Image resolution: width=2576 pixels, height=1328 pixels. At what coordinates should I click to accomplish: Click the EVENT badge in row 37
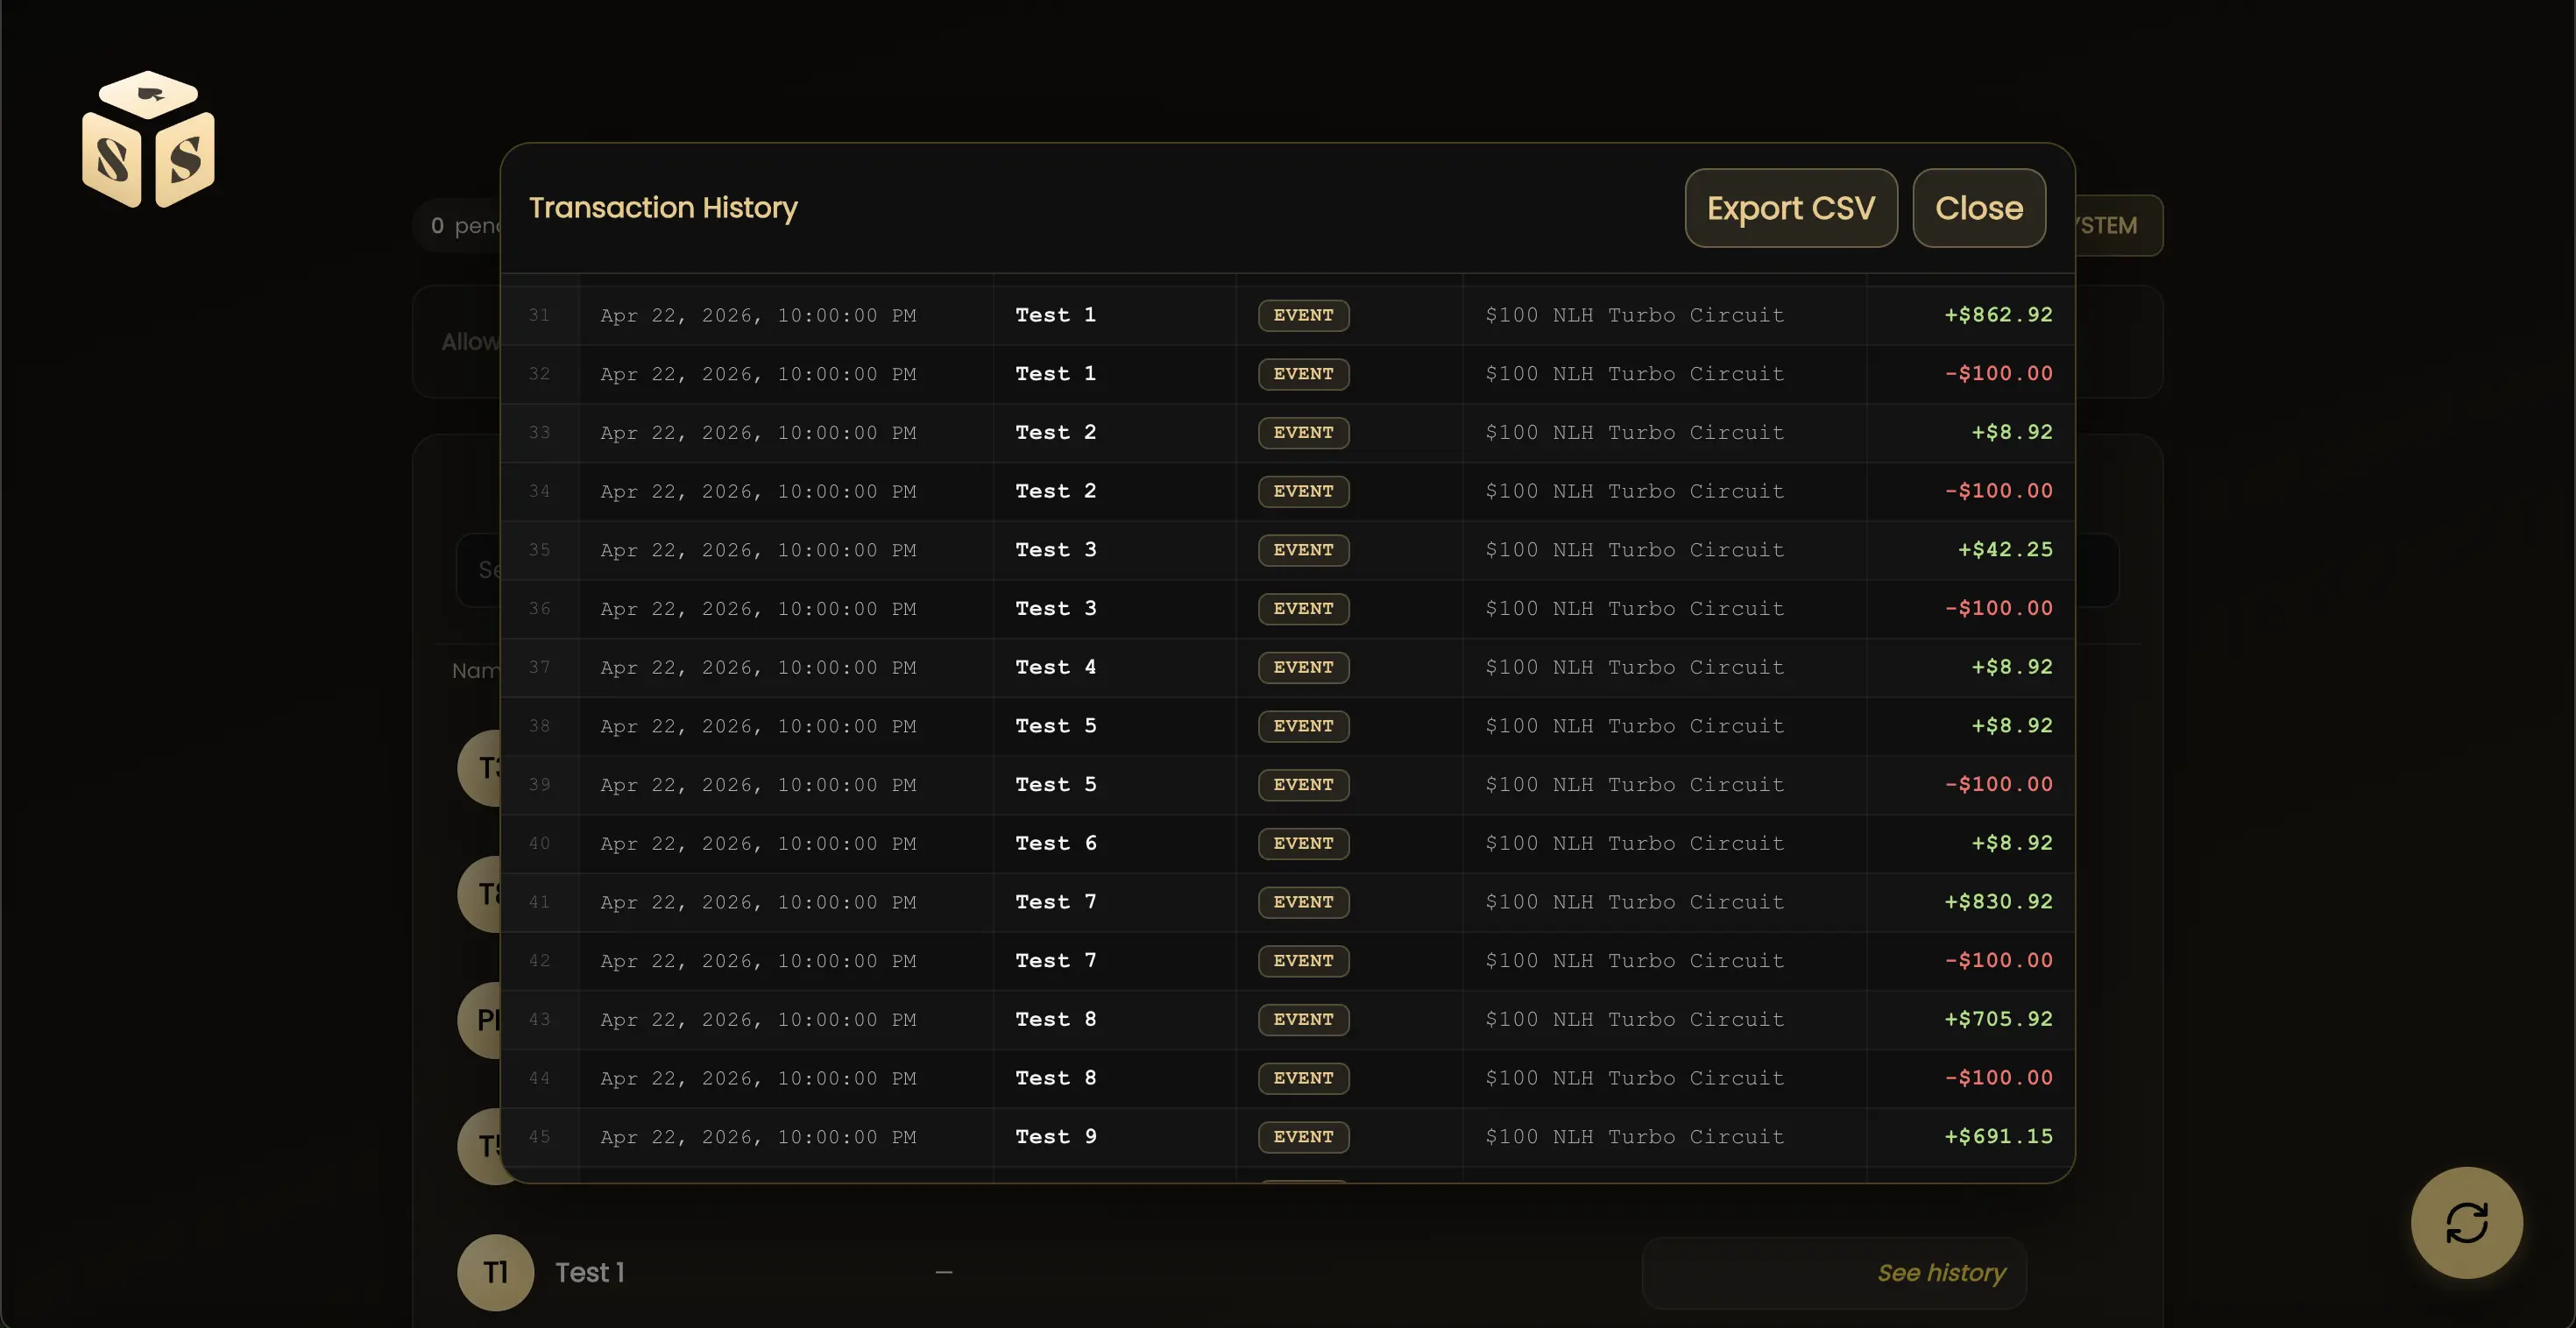(1303, 667)
